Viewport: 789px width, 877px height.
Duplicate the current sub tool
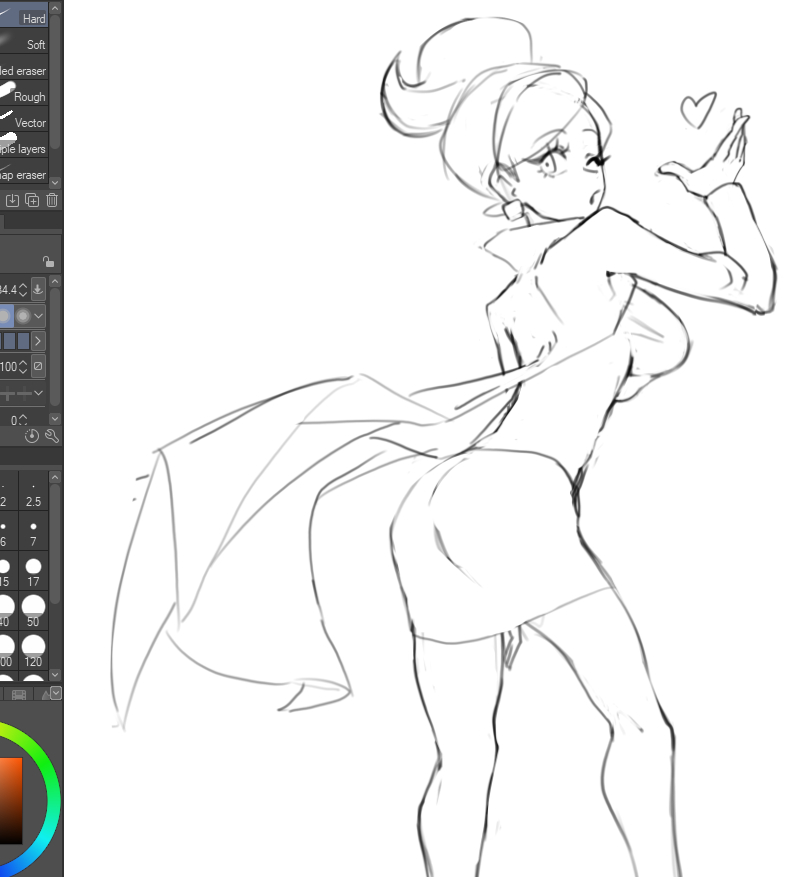[32, 200]
